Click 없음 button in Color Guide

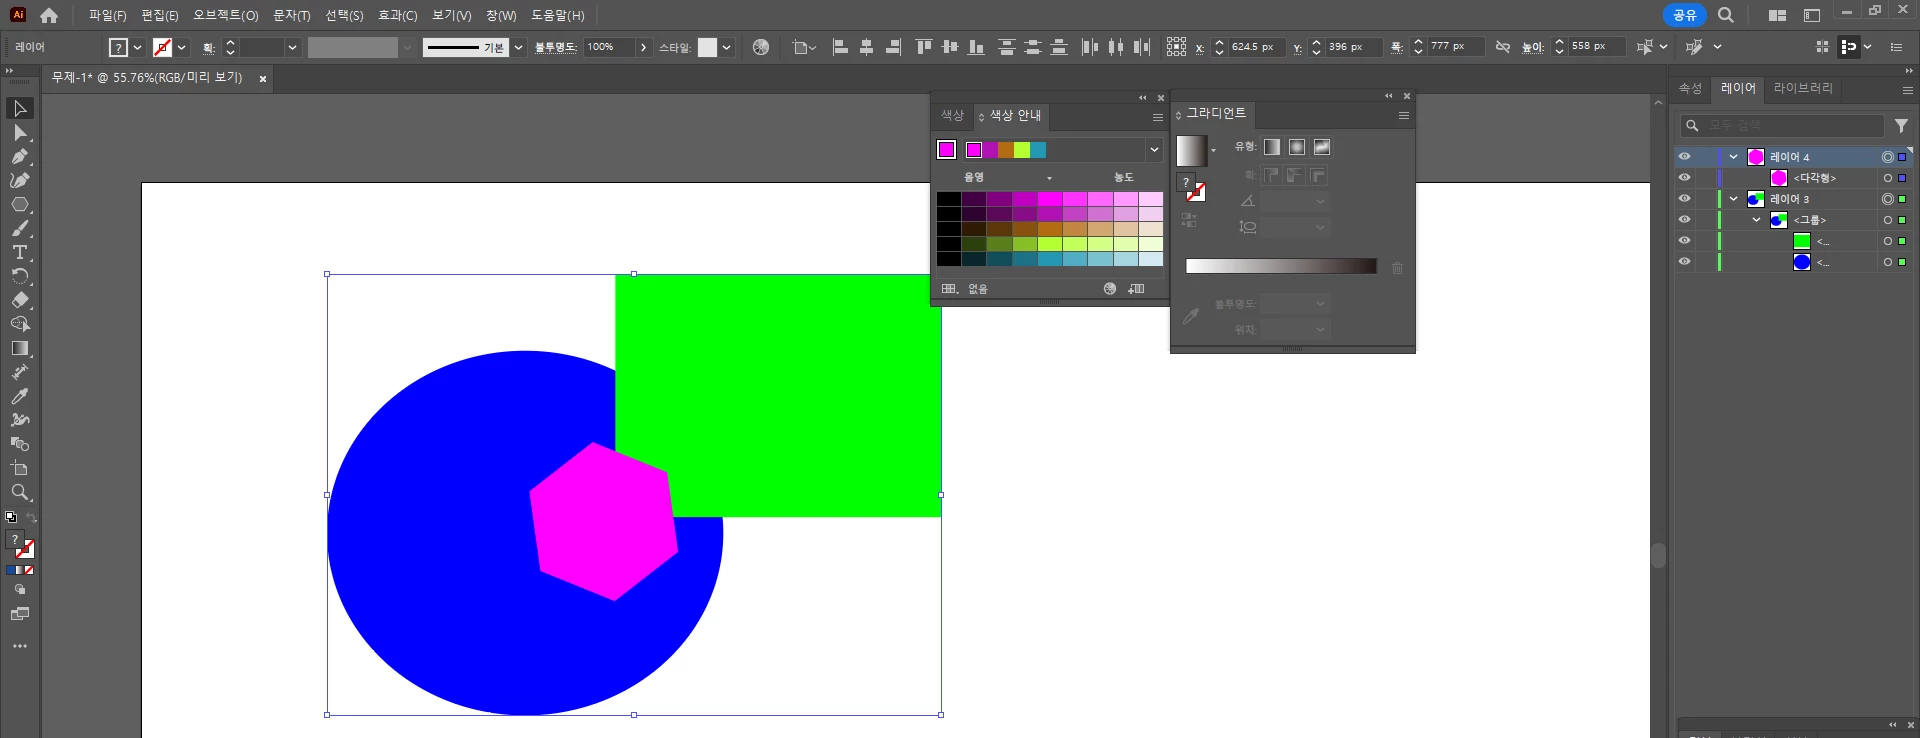[978, 289]
